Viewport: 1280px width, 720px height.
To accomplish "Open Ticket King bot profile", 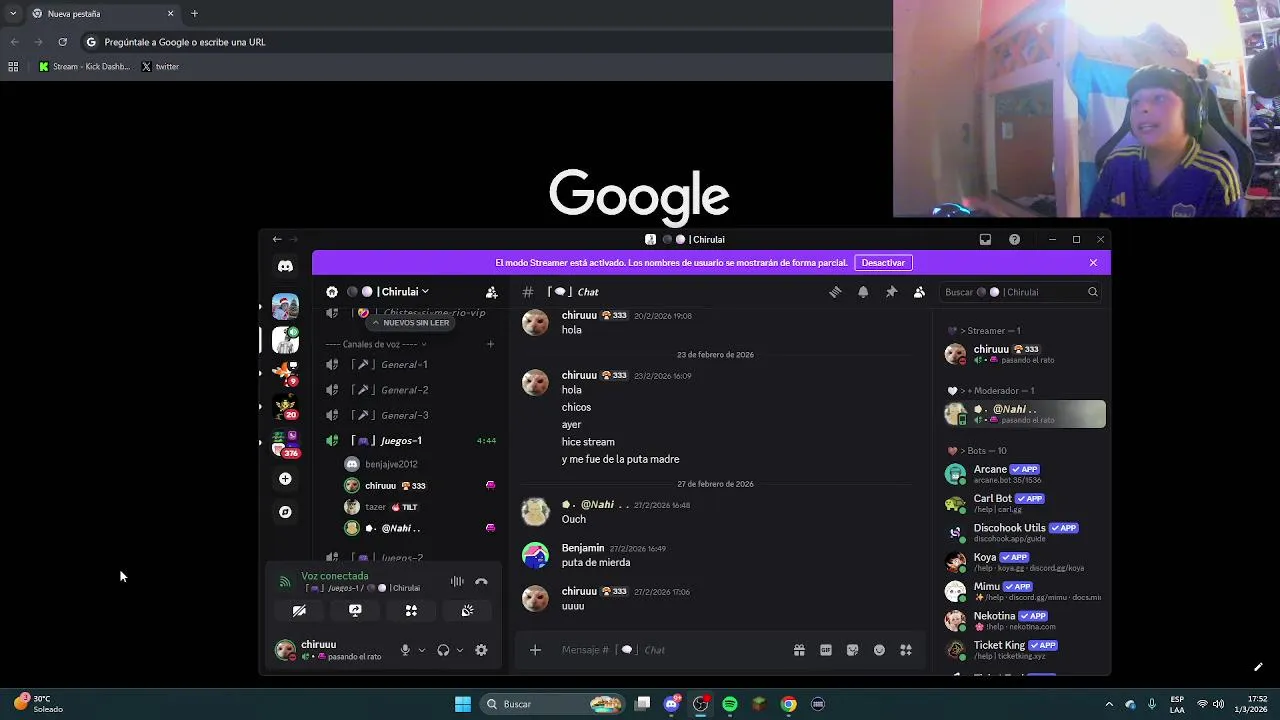I will pos(1024,650).
